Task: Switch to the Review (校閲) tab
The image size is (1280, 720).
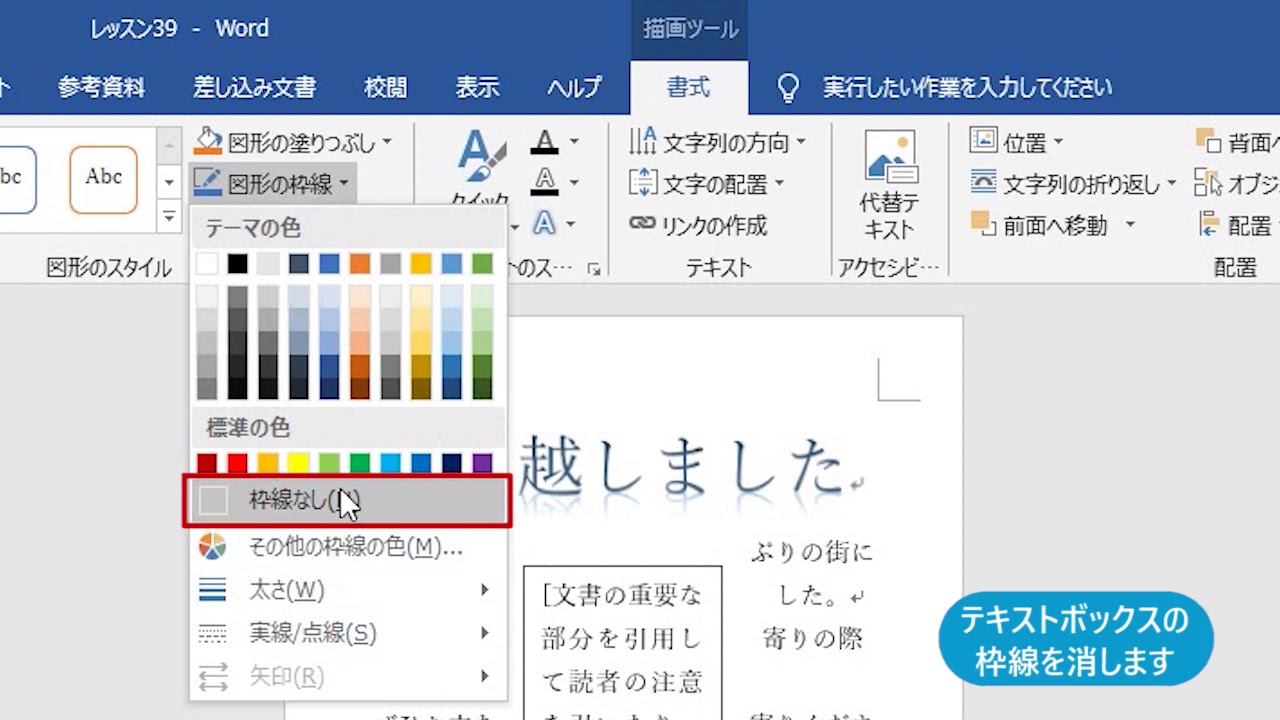Action: tap(385, 87)
